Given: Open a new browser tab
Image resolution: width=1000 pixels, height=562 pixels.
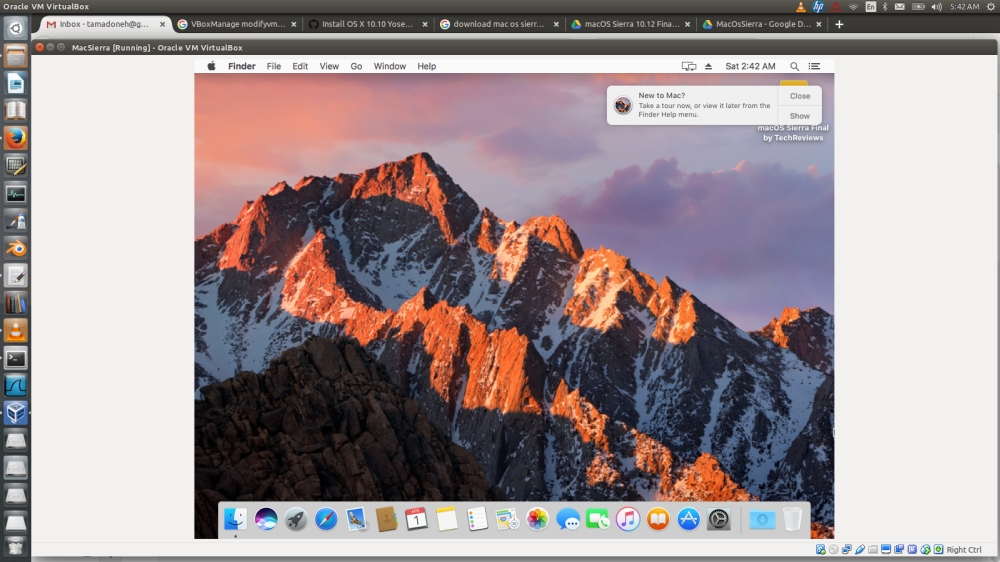Looking at the screenshot, I should point(839,24).
